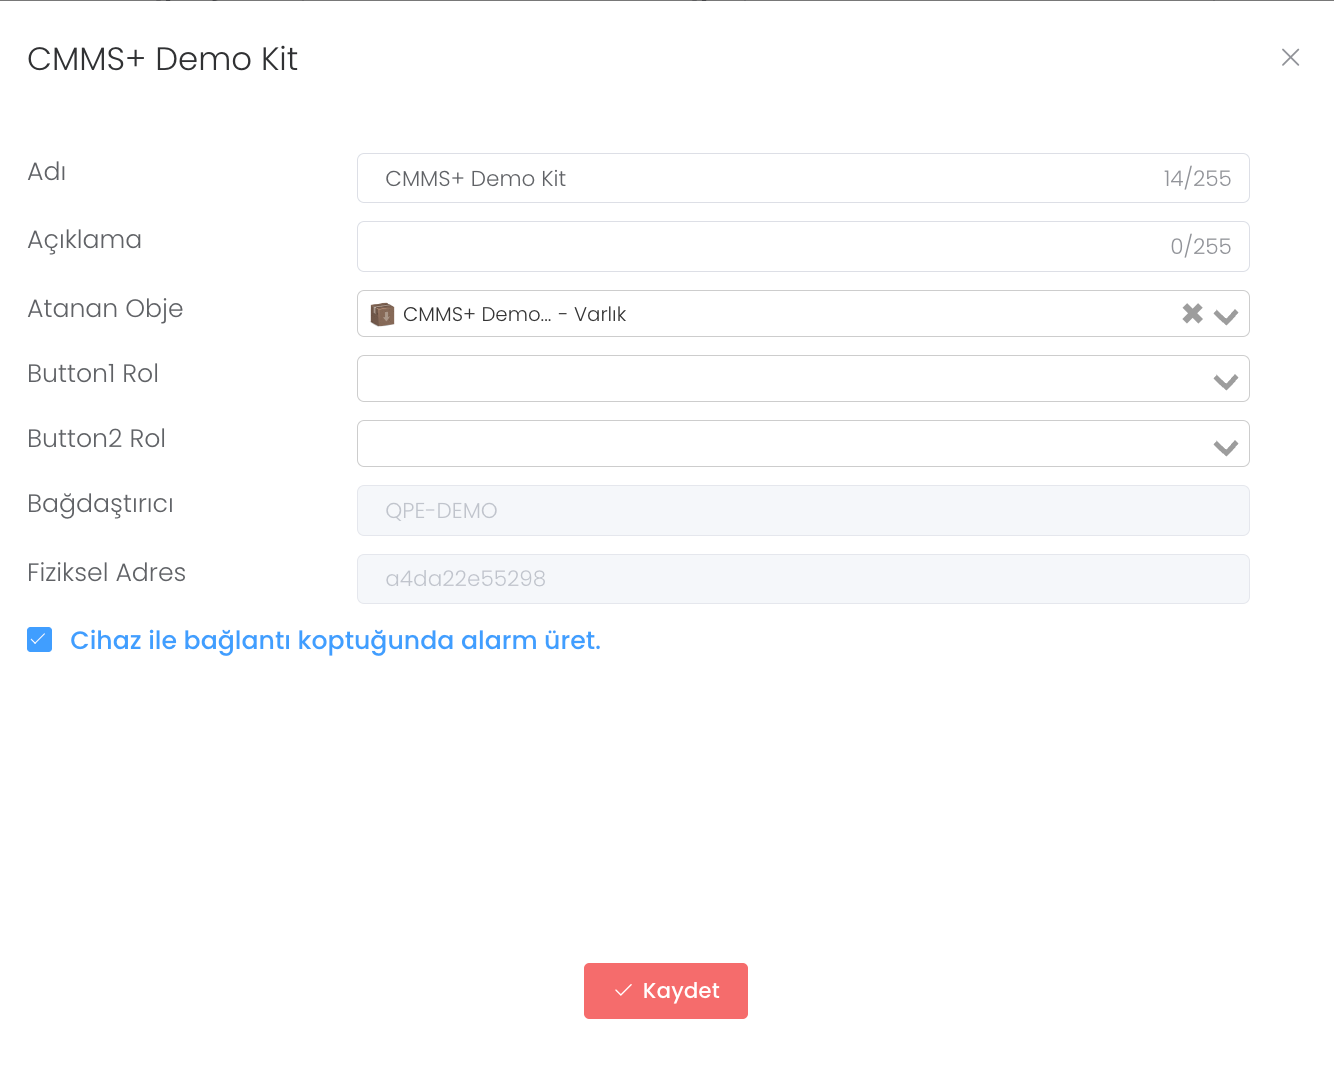The image size is (1334, 1066).
Task: Click the brown asset box icon
Action: pos(382,315)
